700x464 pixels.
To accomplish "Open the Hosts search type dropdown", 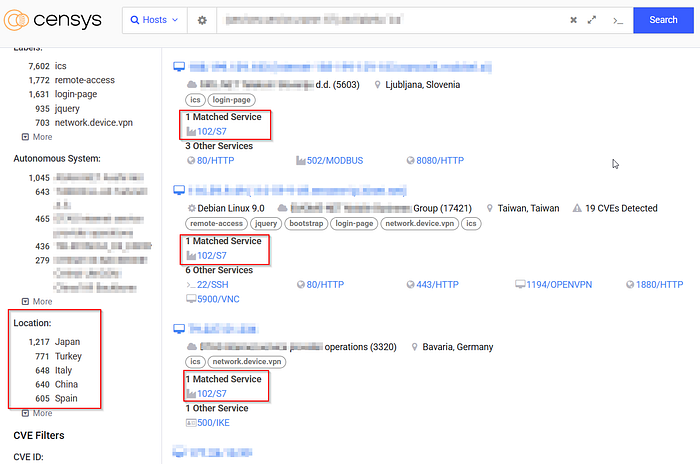I will point(154,20).
